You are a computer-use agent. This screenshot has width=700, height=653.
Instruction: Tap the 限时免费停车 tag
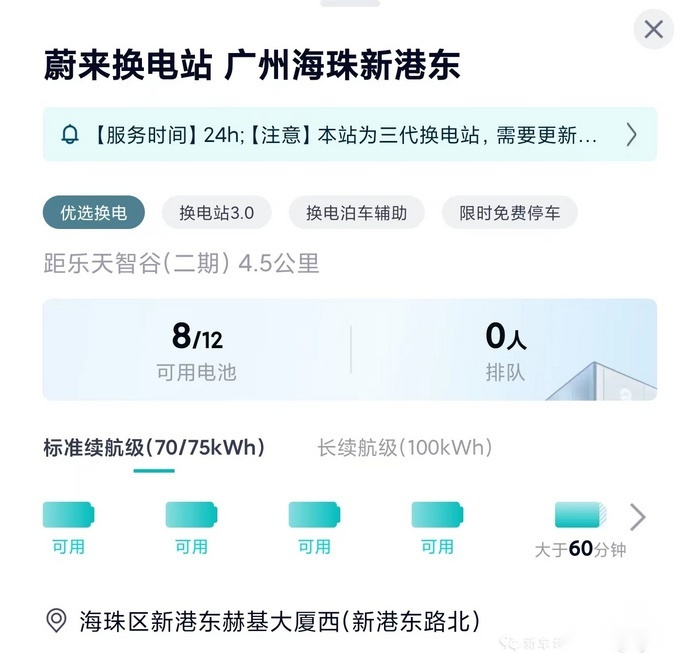509,212
